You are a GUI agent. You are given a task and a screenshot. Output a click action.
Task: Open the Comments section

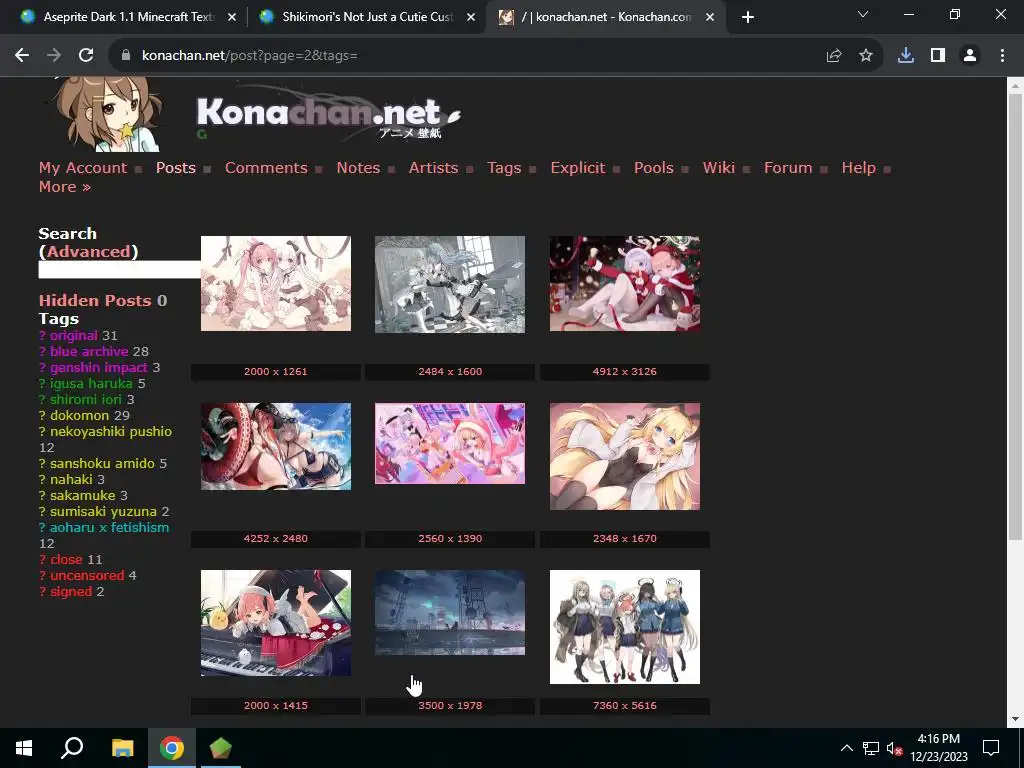pos(266,168)
